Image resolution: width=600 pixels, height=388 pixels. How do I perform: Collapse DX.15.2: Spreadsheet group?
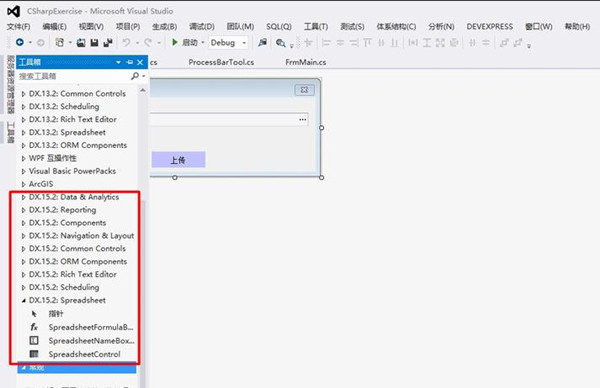coord(23,301)
